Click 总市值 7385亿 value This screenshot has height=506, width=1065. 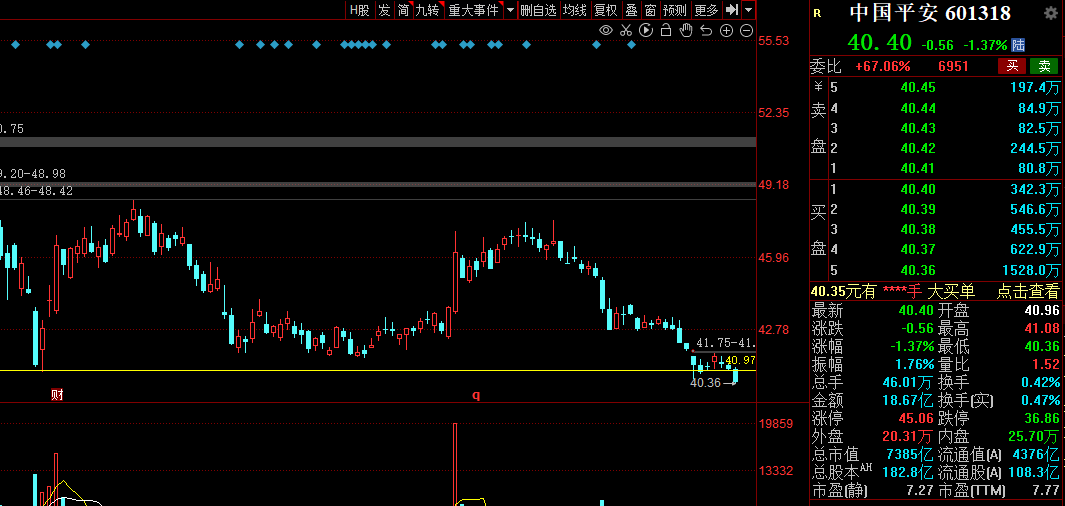(x=909, y=454)
